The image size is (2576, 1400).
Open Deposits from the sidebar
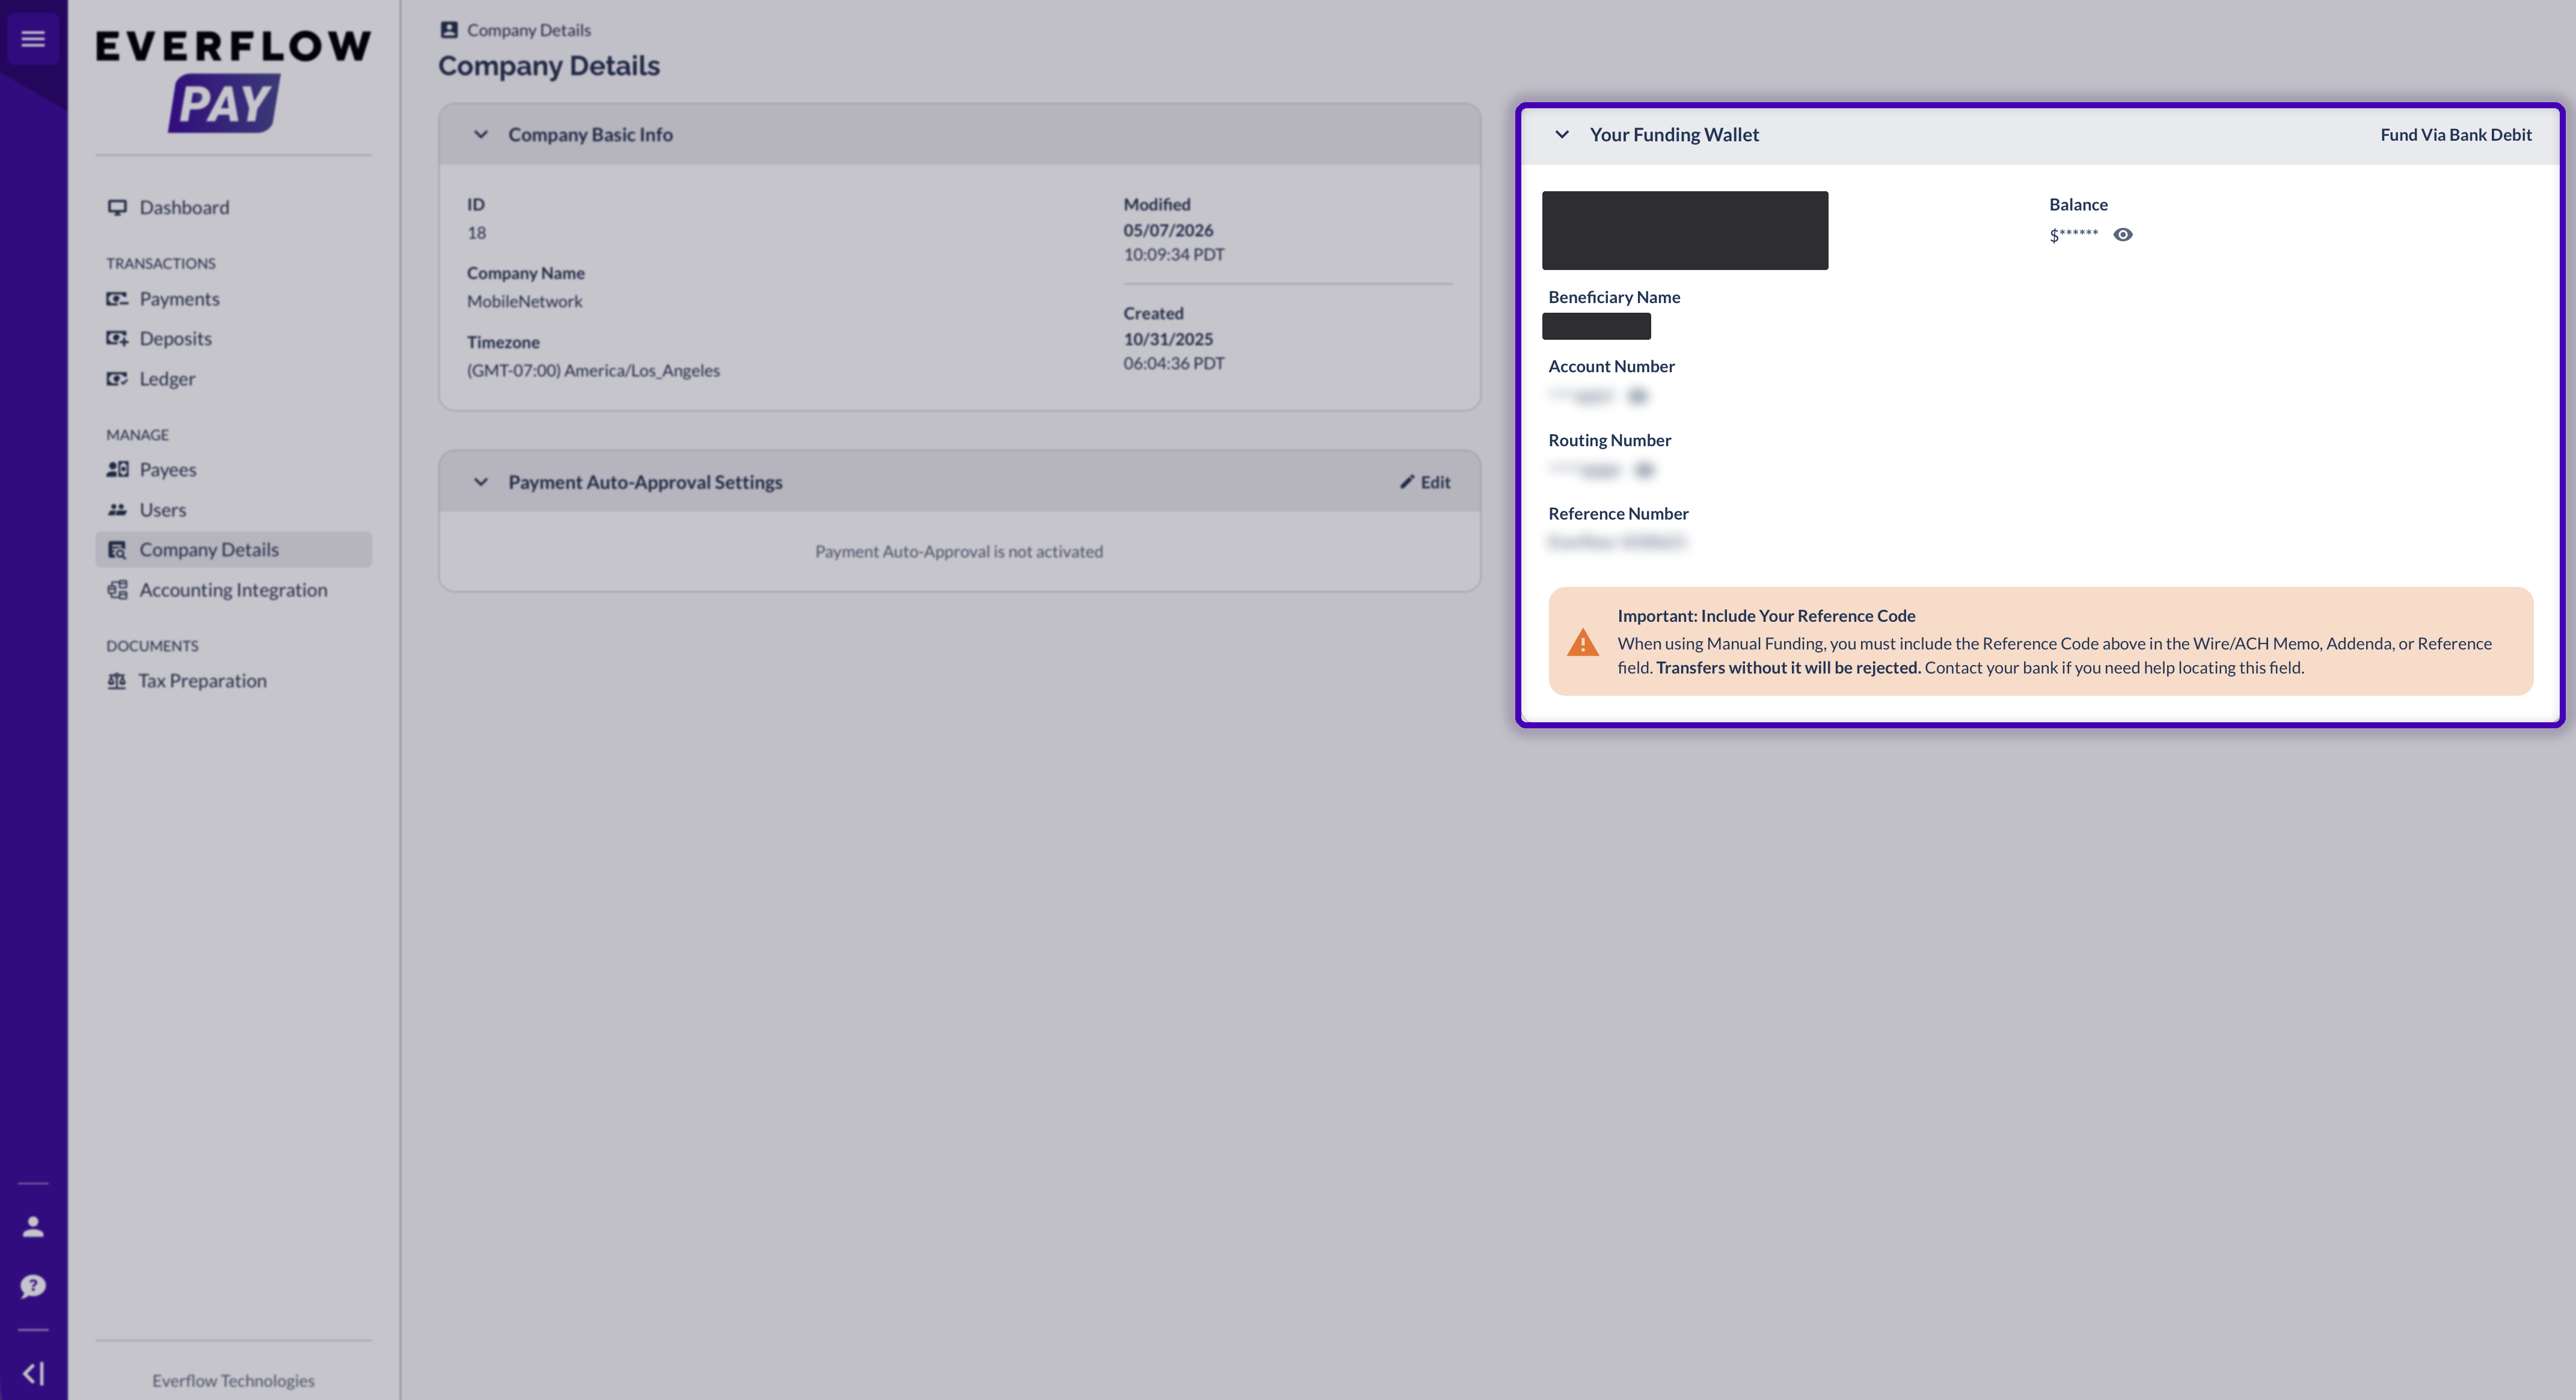click(175, 339)
